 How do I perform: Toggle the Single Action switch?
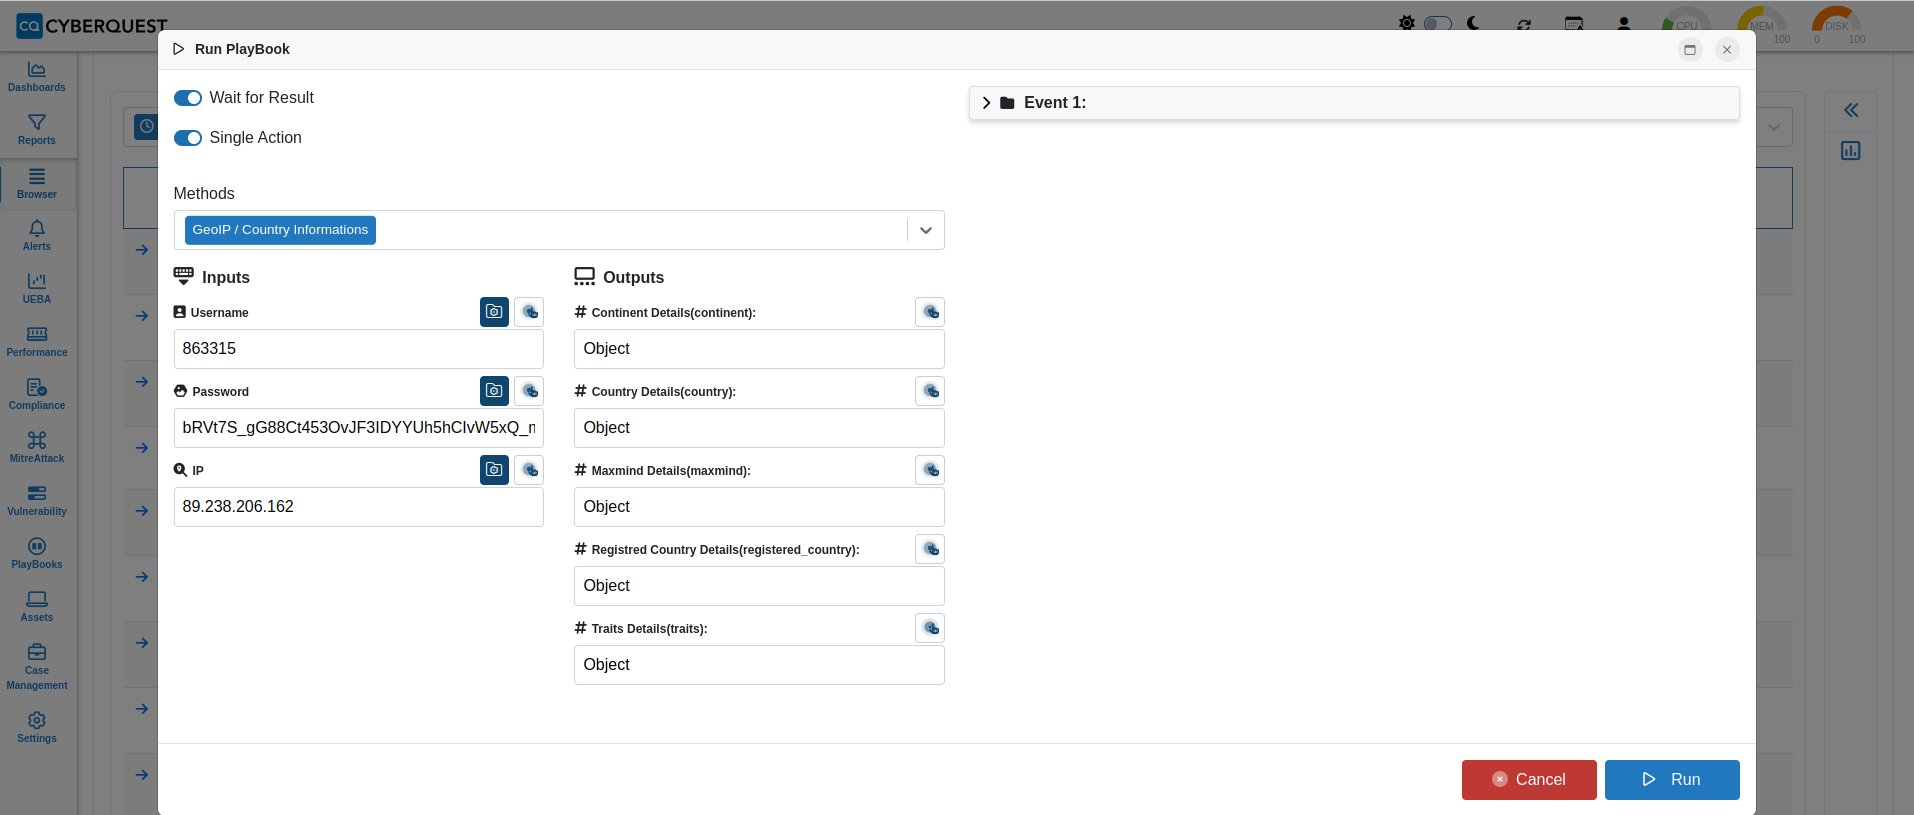tap(188, 138)
